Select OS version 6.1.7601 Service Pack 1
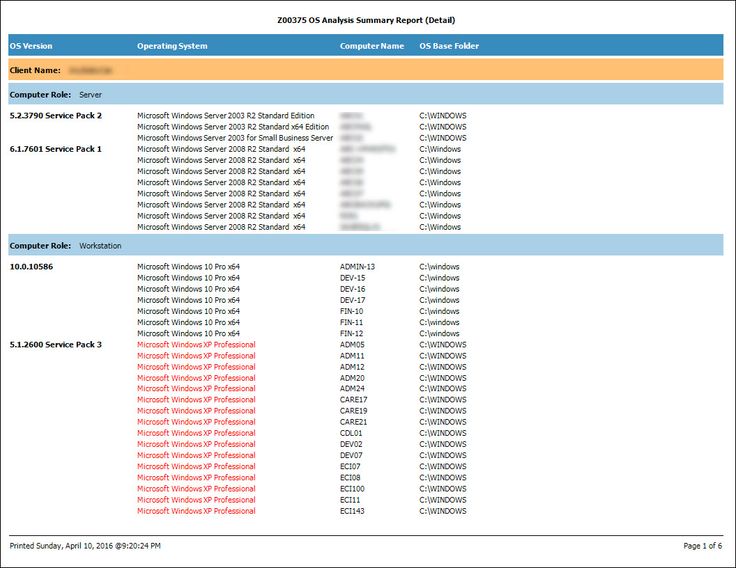 click(x=55, y=149)
